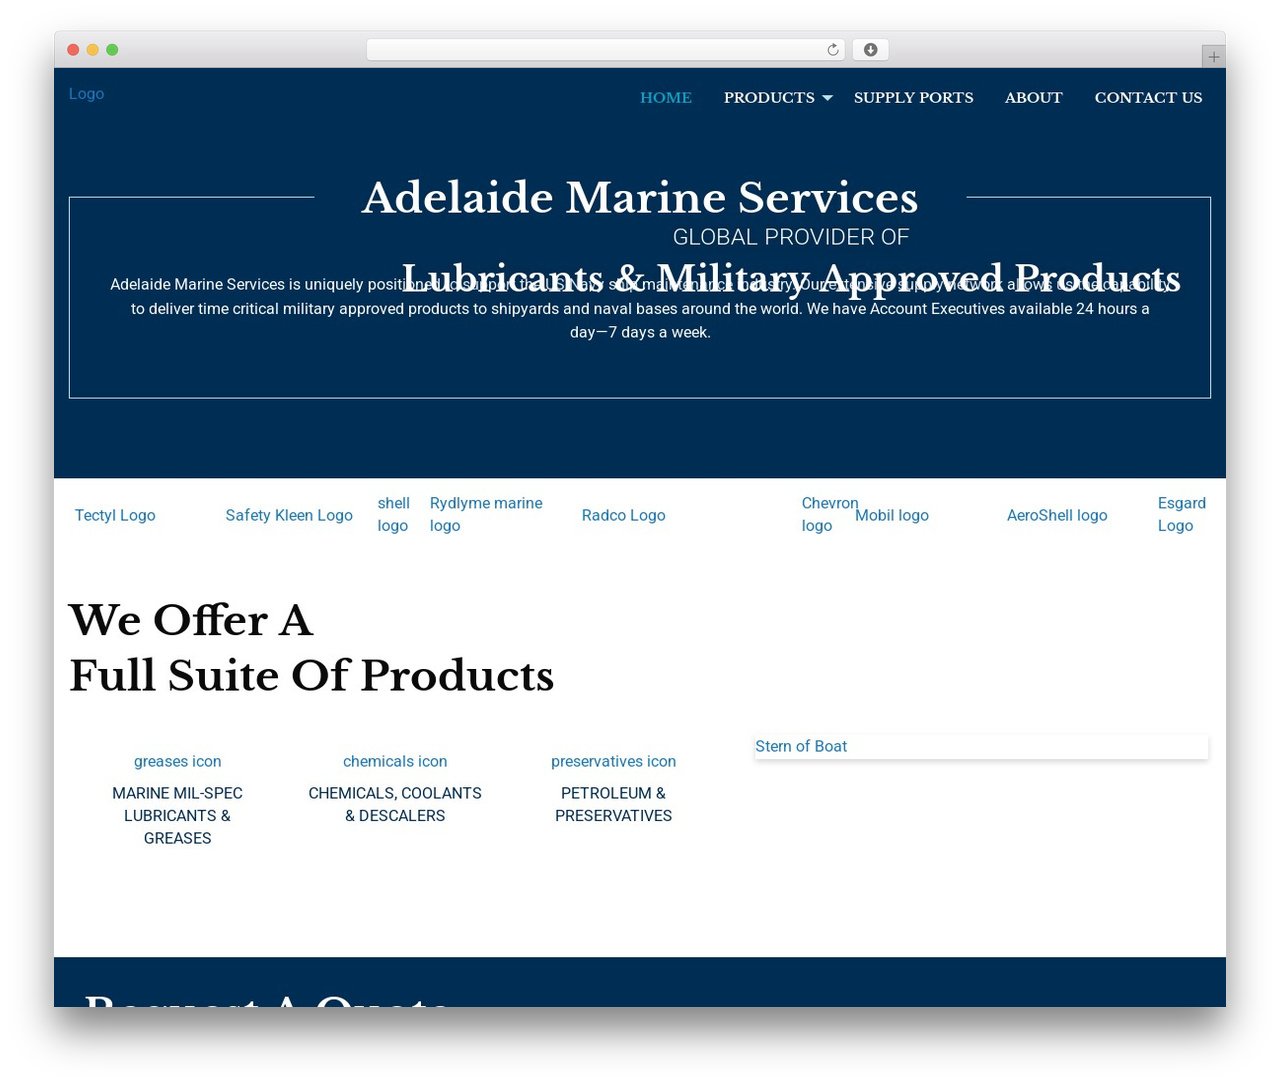Minimize the browser window with the yellow button

pos(93,50)
